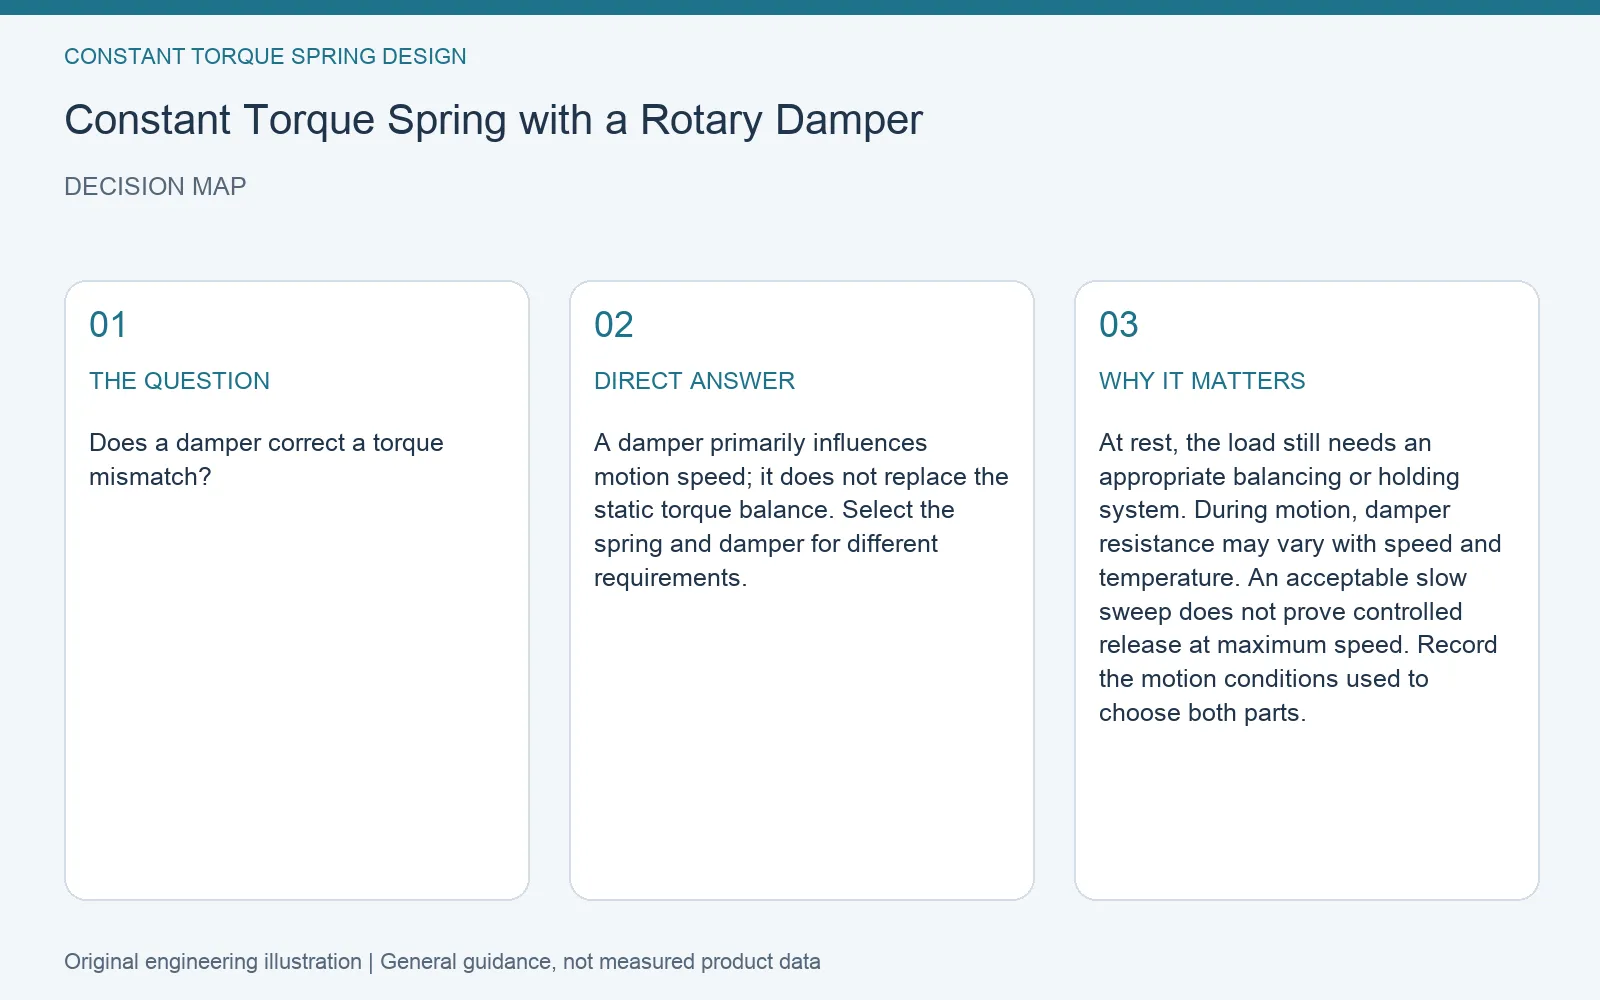1600x1000 pixels.
Task: Click the paragraph starting 'A damper primarily influences'
Action: [801, 510]
